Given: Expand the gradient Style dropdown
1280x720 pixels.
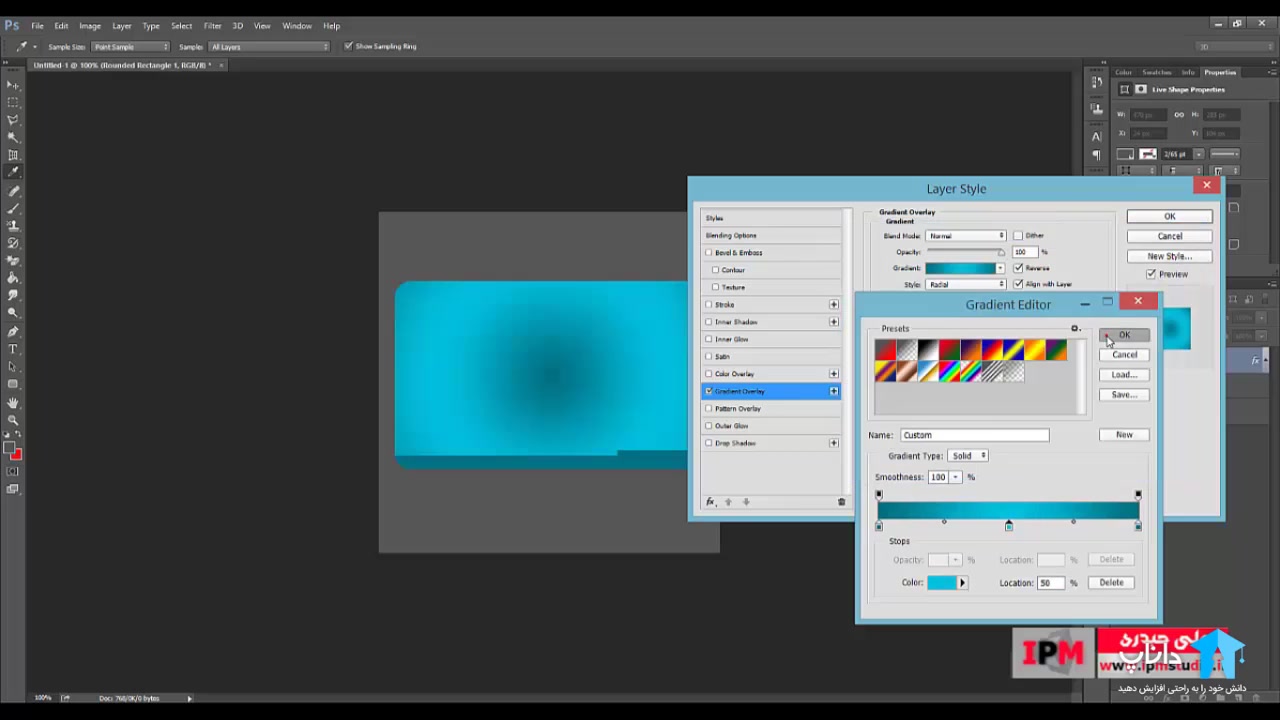Looking at the screenshot, I should click(x=965, y=285).
